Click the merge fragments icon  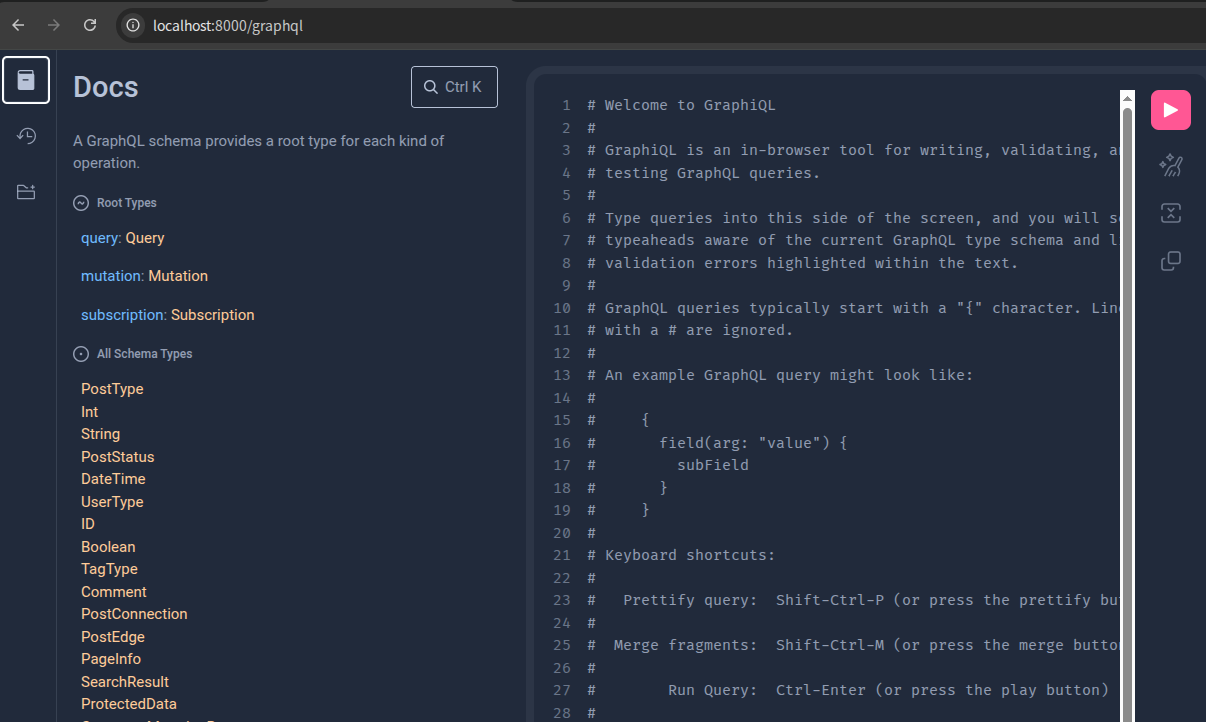(x=1170, y=213)
